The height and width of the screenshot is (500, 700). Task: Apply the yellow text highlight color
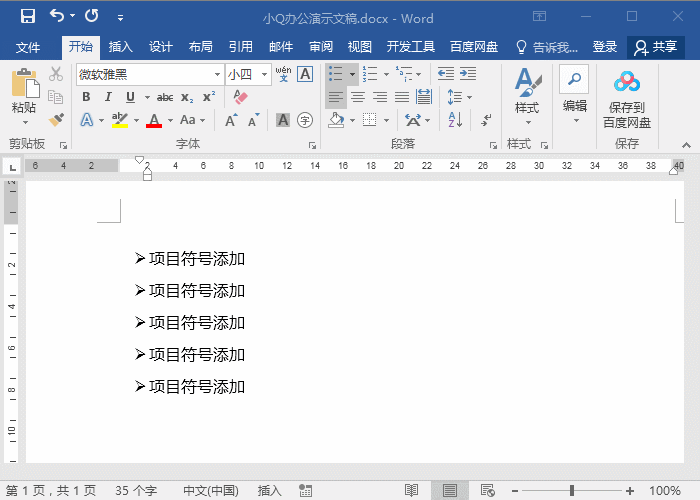[x=120, y=120]
